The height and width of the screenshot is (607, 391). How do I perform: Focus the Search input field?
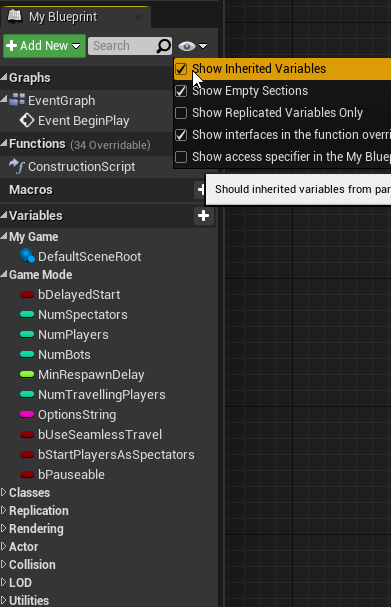[x=122, y=46]
